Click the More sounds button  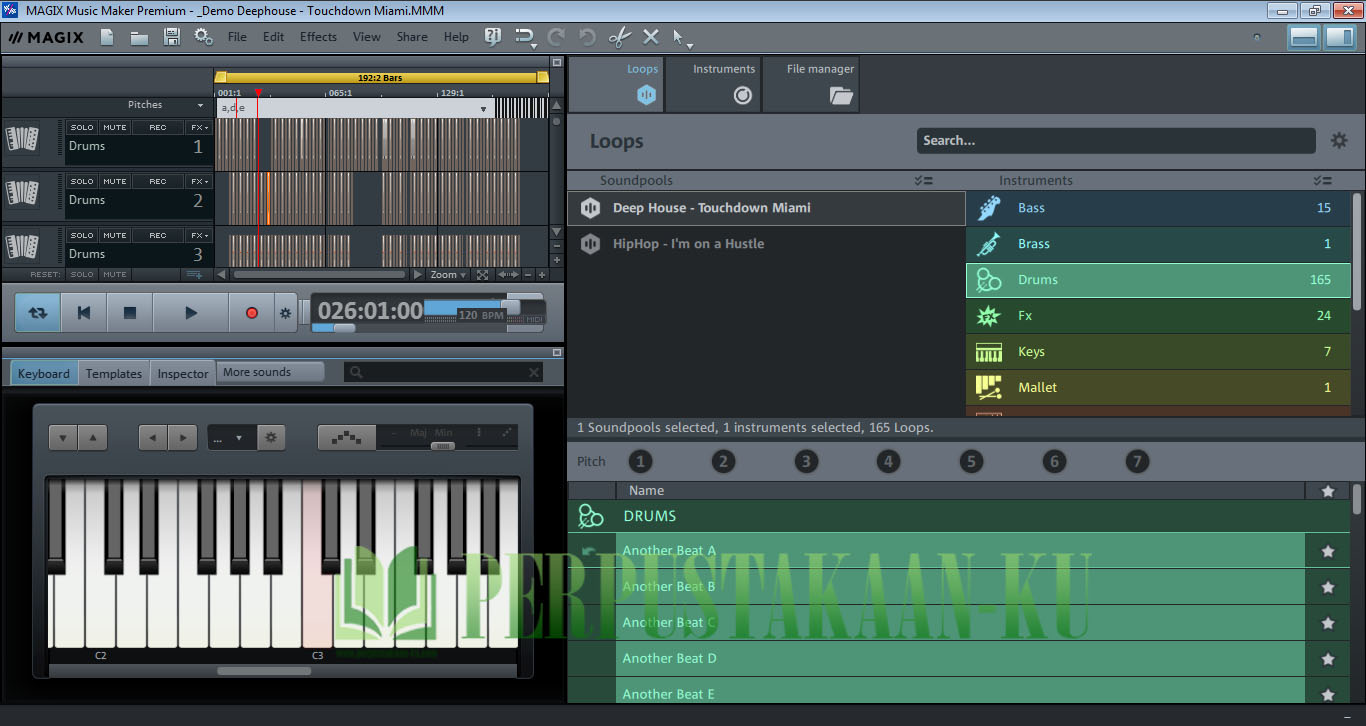(x=270, y=372)
